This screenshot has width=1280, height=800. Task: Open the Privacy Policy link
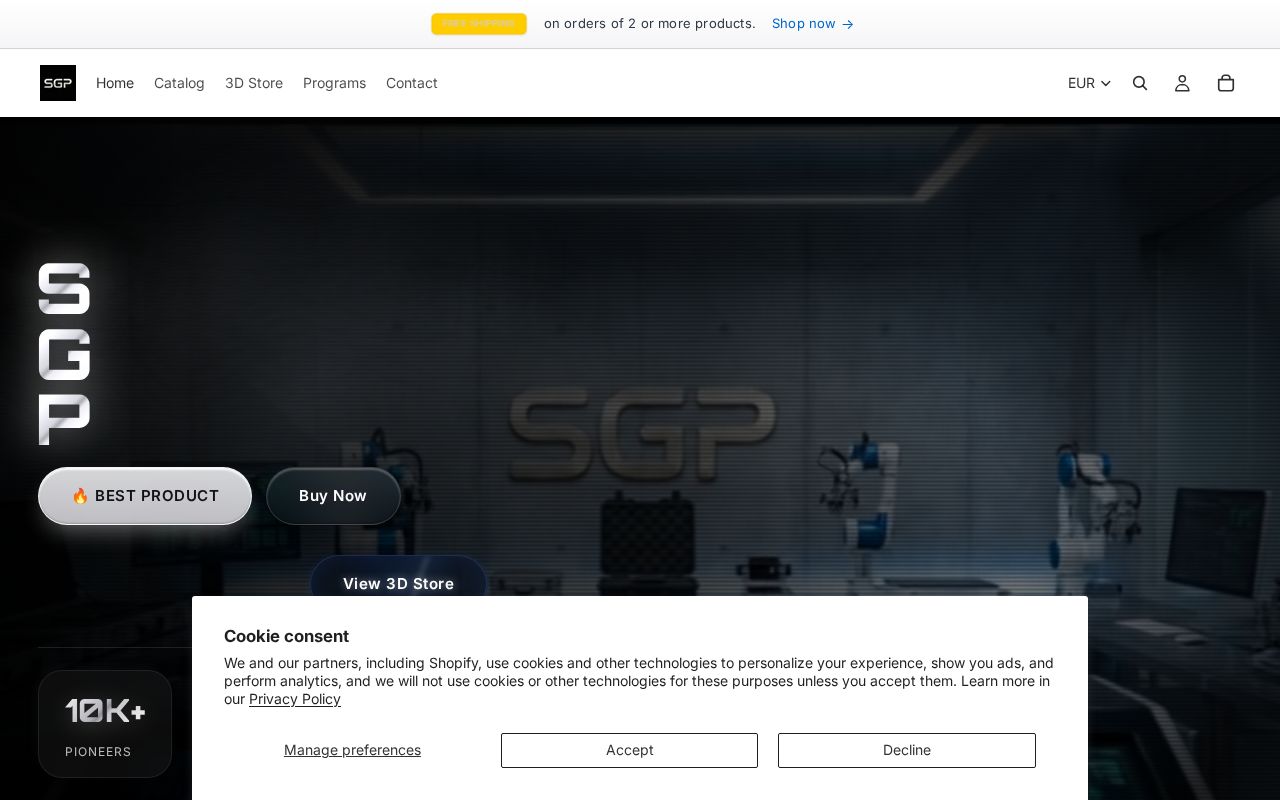(x=295, y=699)
